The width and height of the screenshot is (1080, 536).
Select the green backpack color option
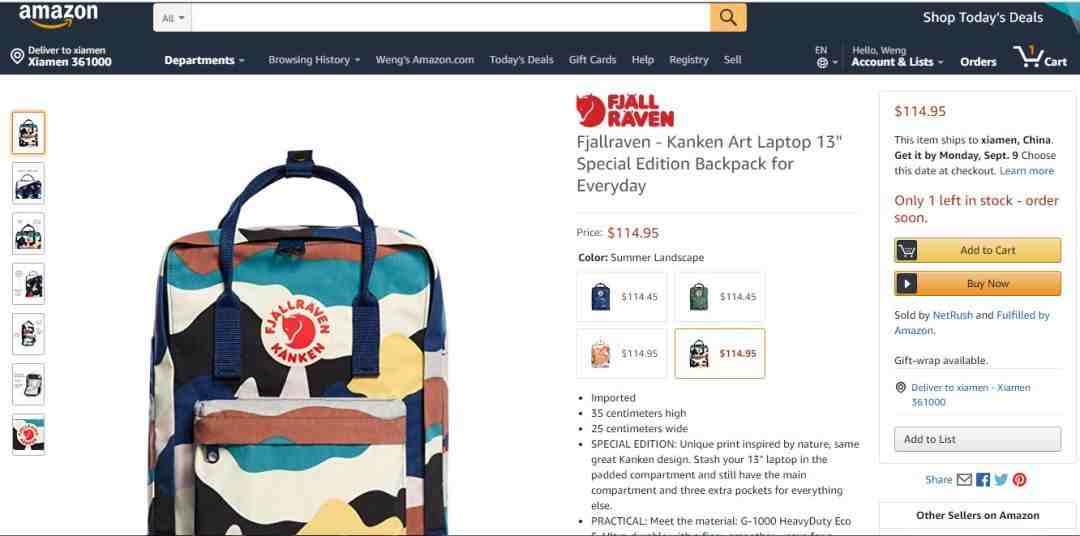pyautogui.click(x=720, y=297)
